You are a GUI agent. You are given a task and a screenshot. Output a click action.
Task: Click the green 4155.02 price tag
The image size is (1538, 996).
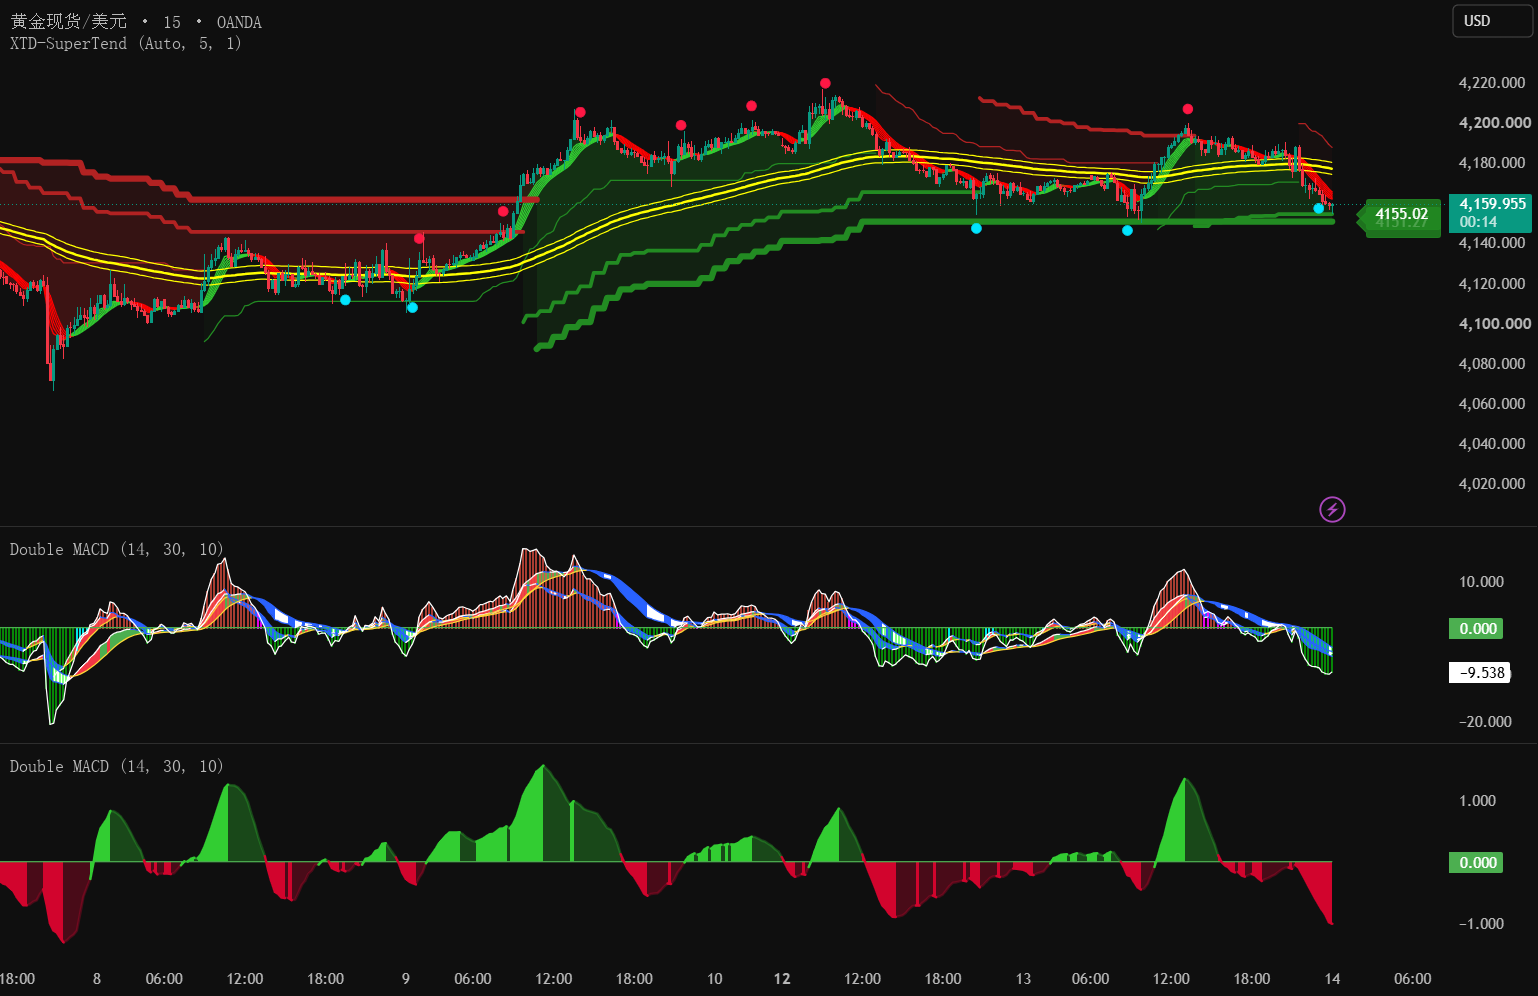click(x=1401, y=214)
